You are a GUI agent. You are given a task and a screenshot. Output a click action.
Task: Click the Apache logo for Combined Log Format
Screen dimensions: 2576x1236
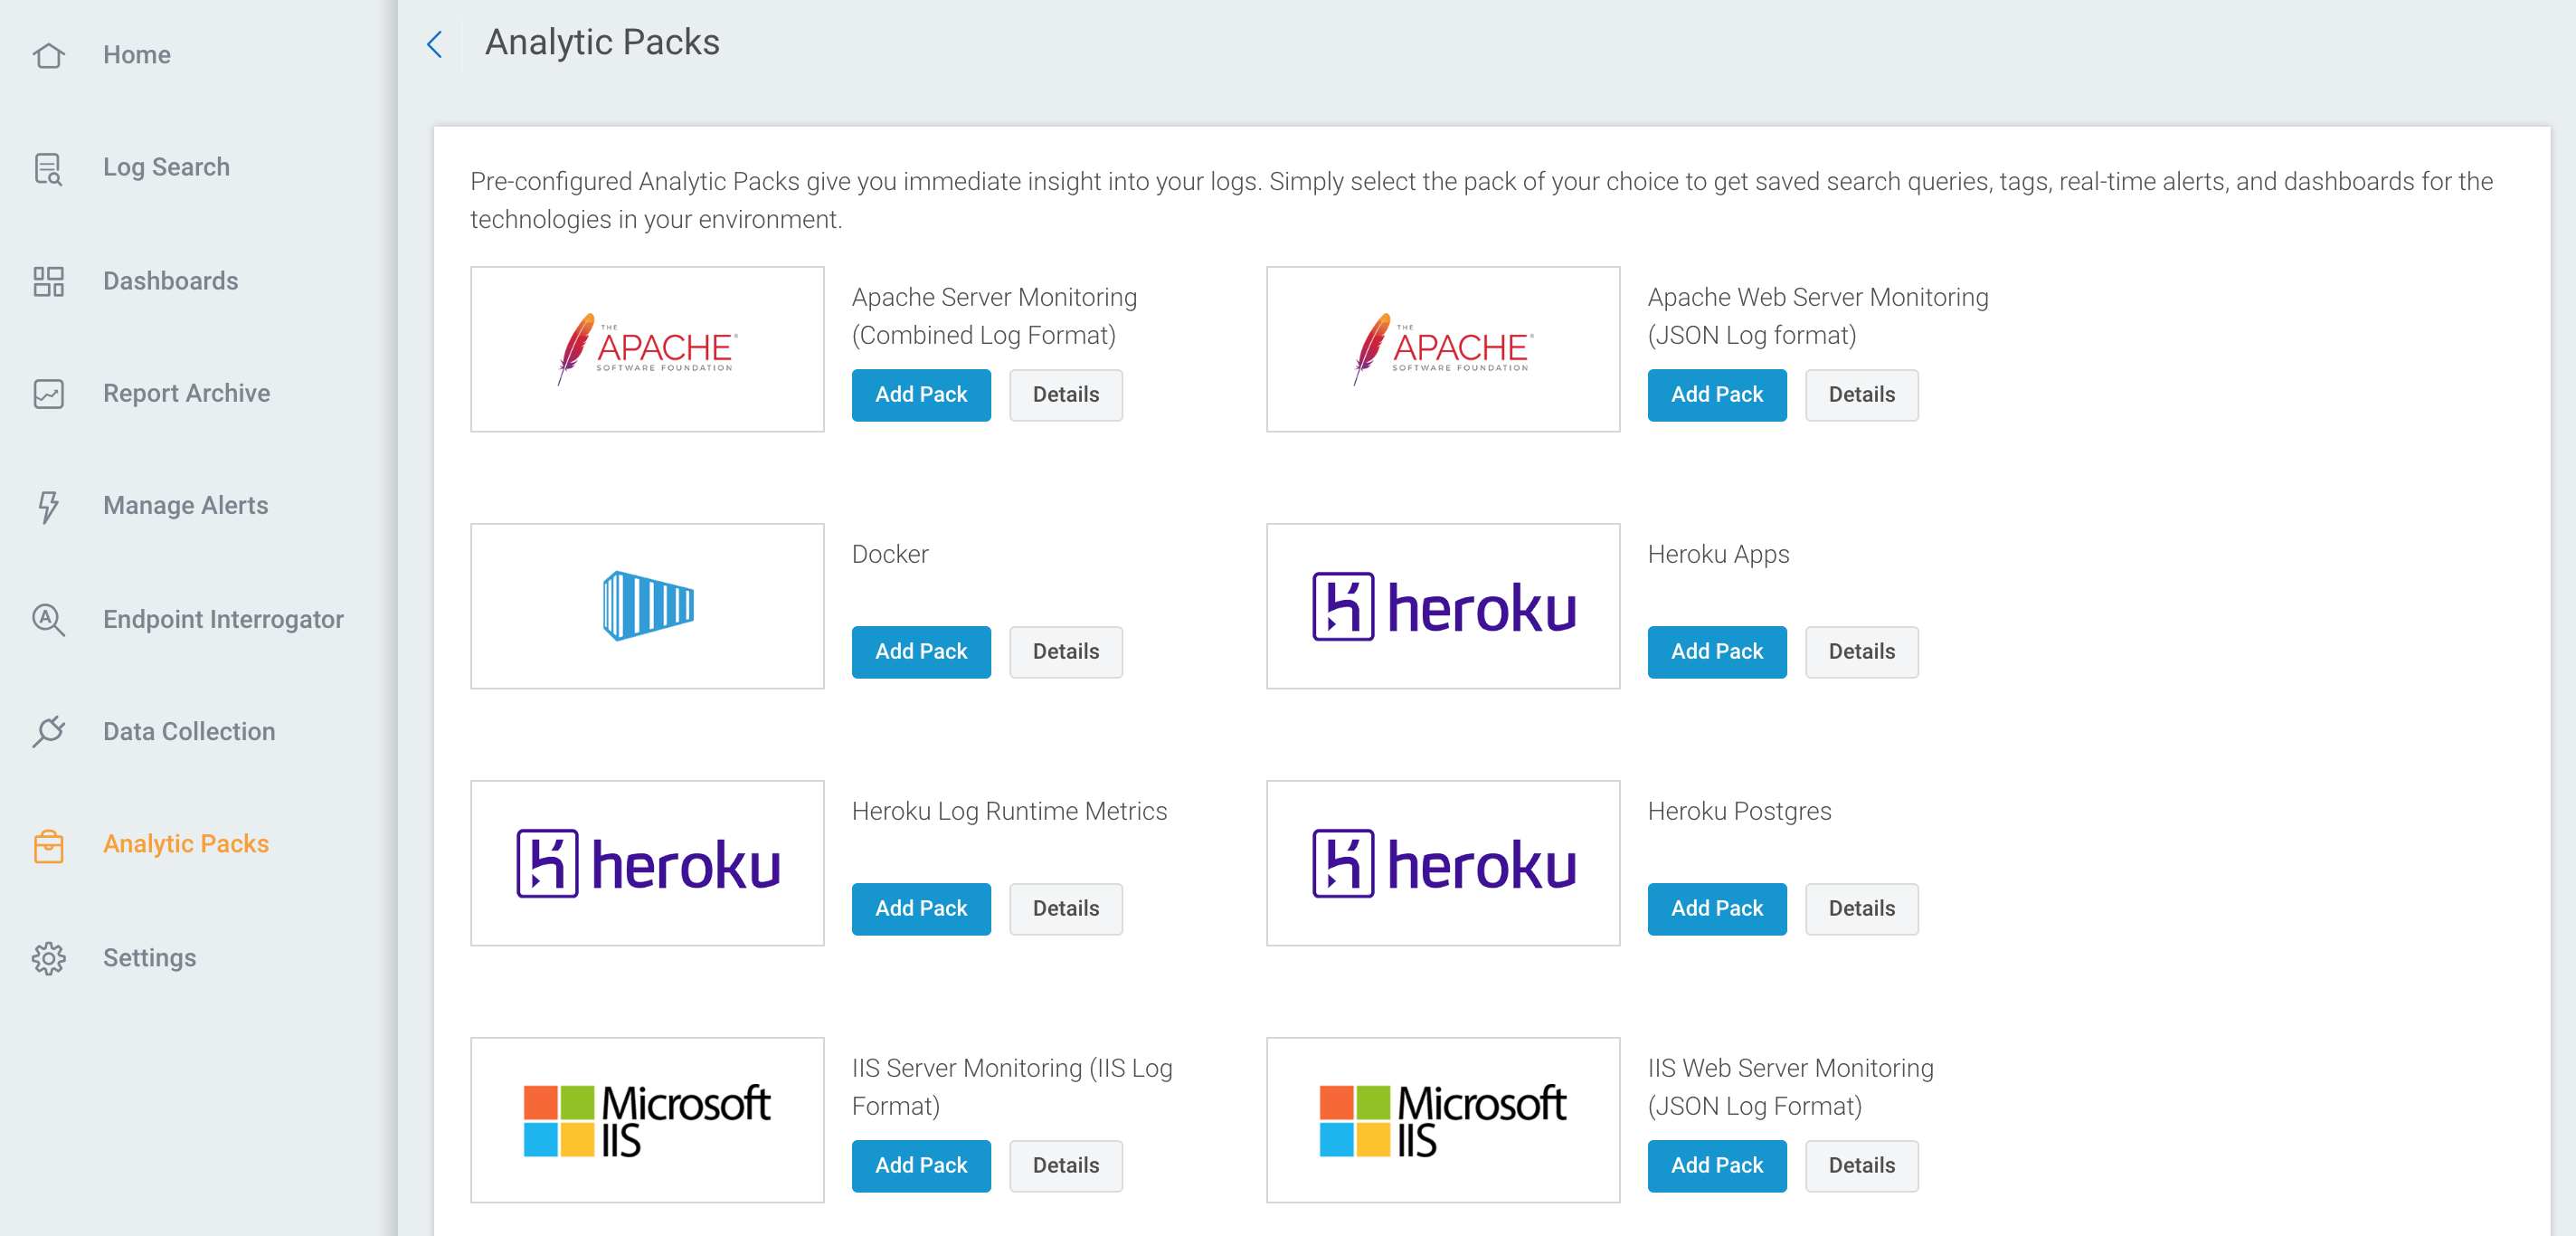coord(647,349)
